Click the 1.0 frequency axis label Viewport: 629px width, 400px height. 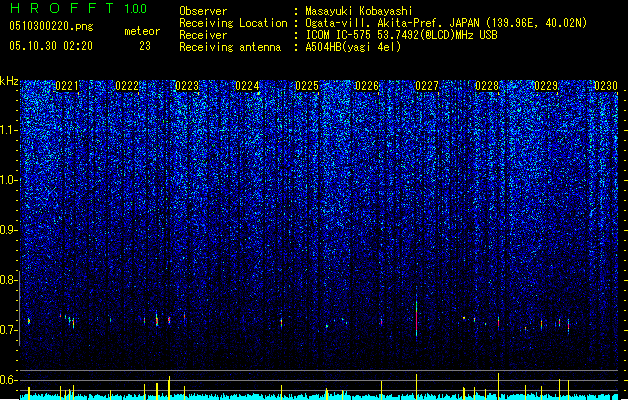coord(9,180)
